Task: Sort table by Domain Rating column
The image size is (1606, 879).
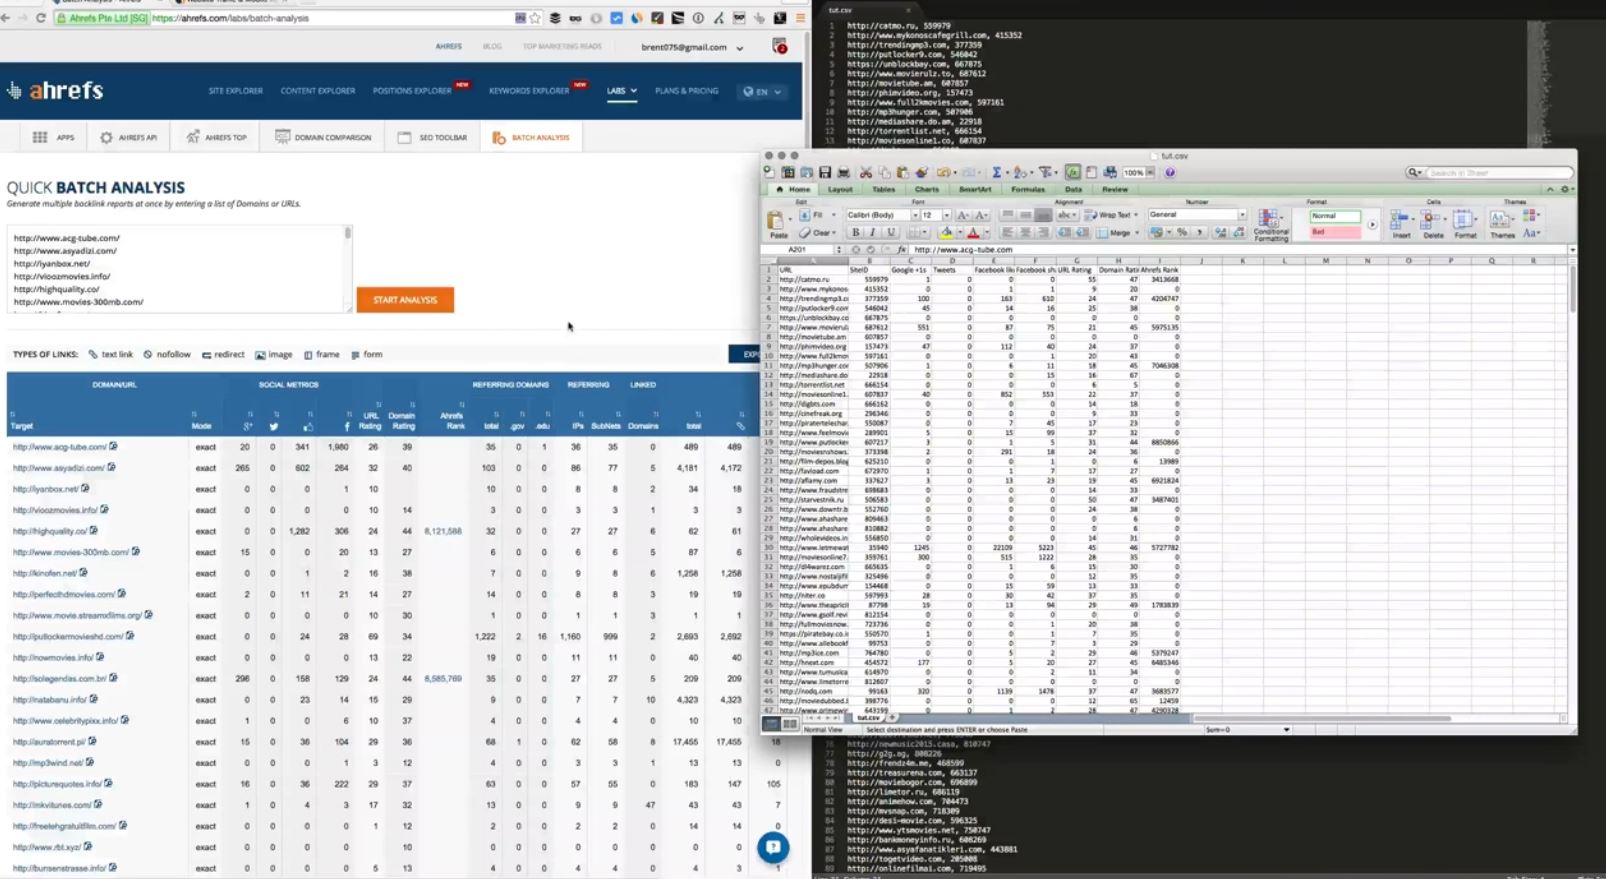Action: (x=402, y=421)
